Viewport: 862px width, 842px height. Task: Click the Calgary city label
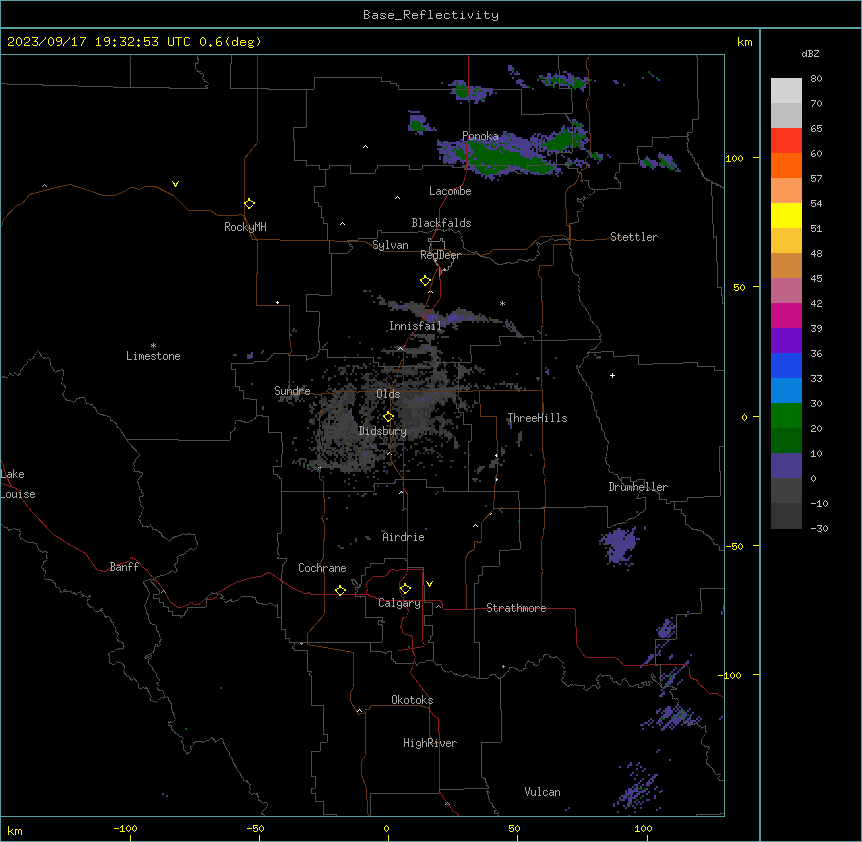(400, 603)
